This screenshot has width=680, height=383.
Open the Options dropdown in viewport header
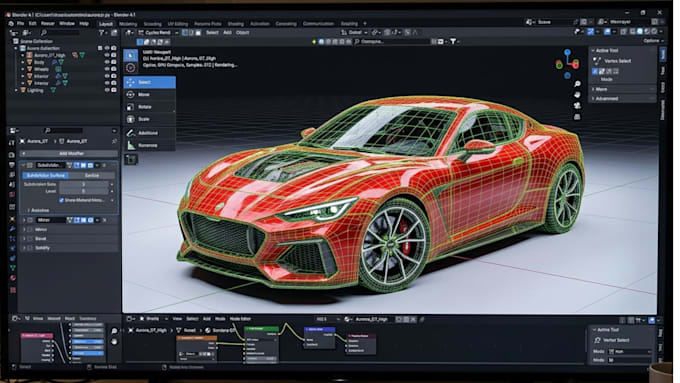pos(654,41)
